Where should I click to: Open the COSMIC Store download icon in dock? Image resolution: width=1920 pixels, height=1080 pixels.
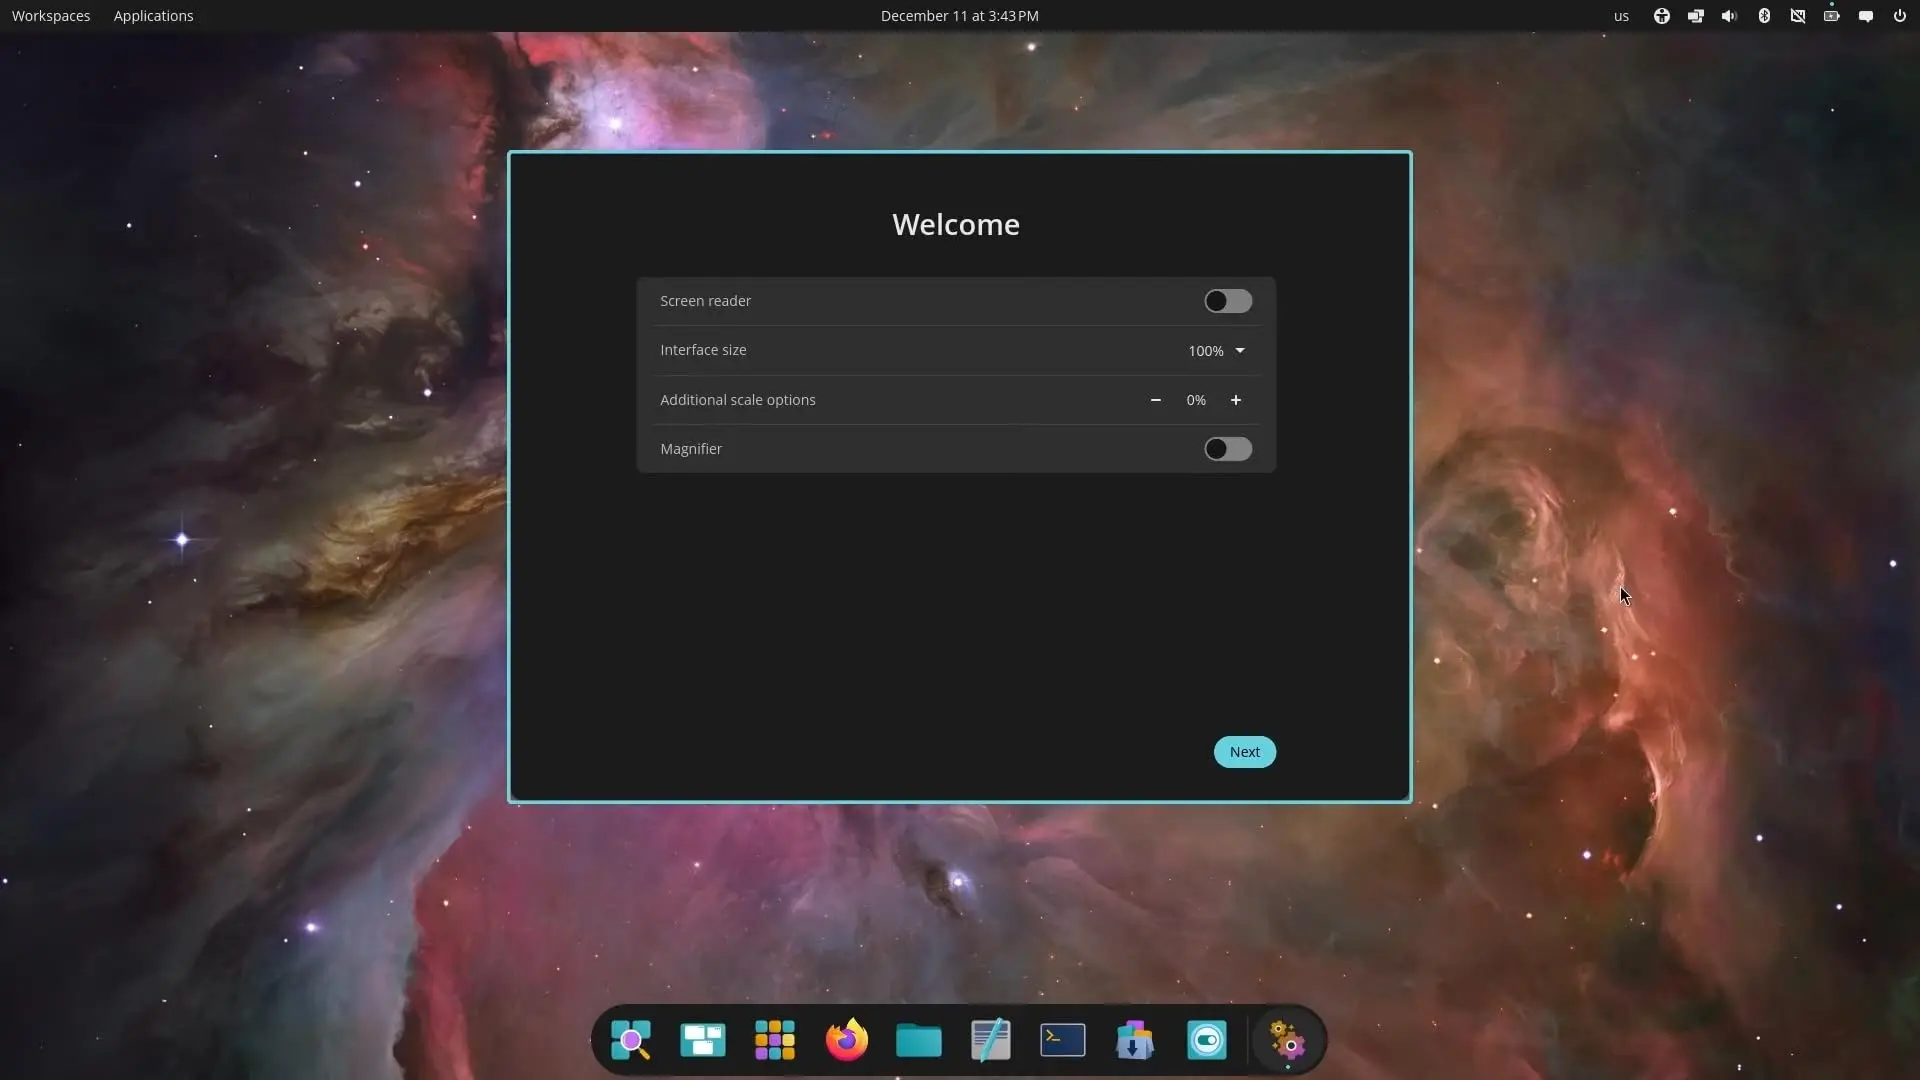point(1135,1040)
